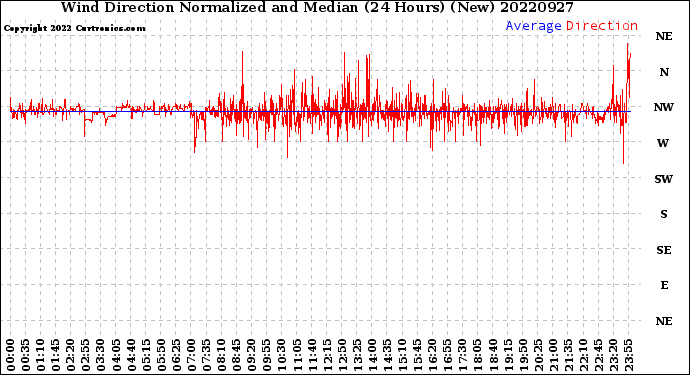This screenshot has width=690, height=375.
Task: Click the 07:00 time axis label
Action: [191, 355]
